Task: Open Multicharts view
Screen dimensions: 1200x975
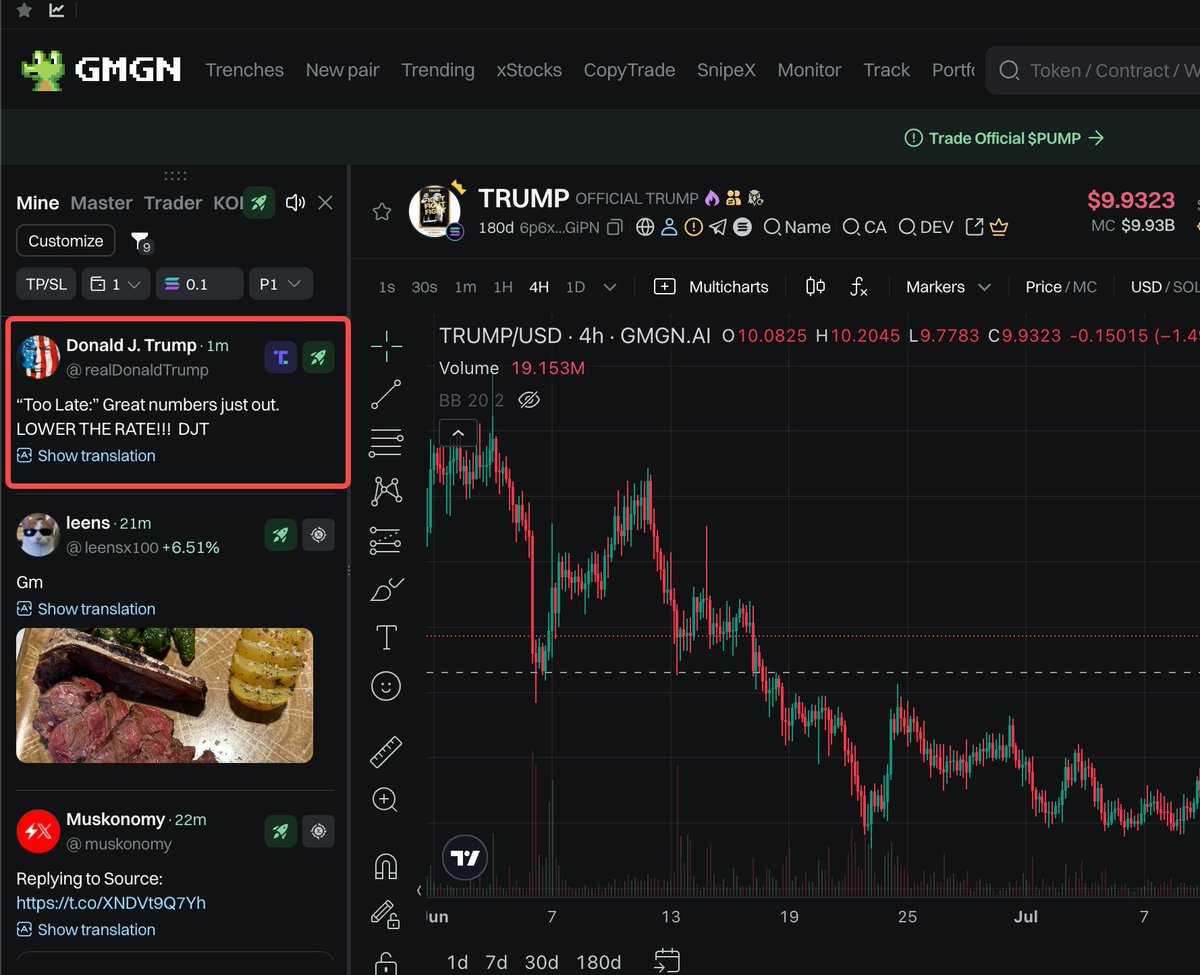Action: (x=711, y=287)
